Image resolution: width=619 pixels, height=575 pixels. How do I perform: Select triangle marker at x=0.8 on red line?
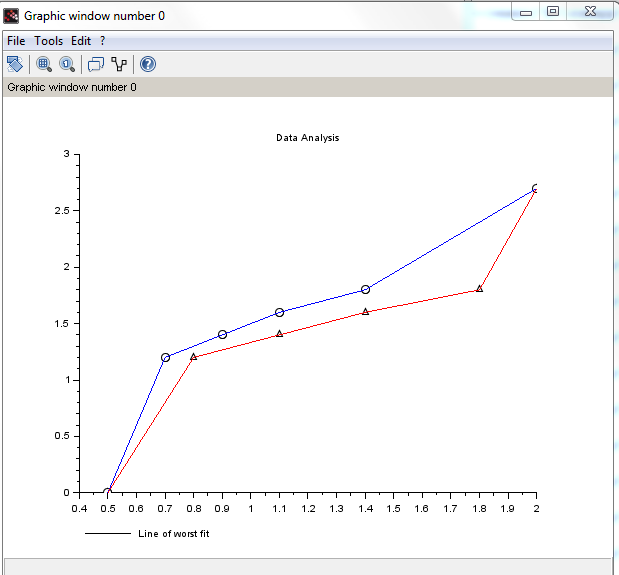click(193, 357)
